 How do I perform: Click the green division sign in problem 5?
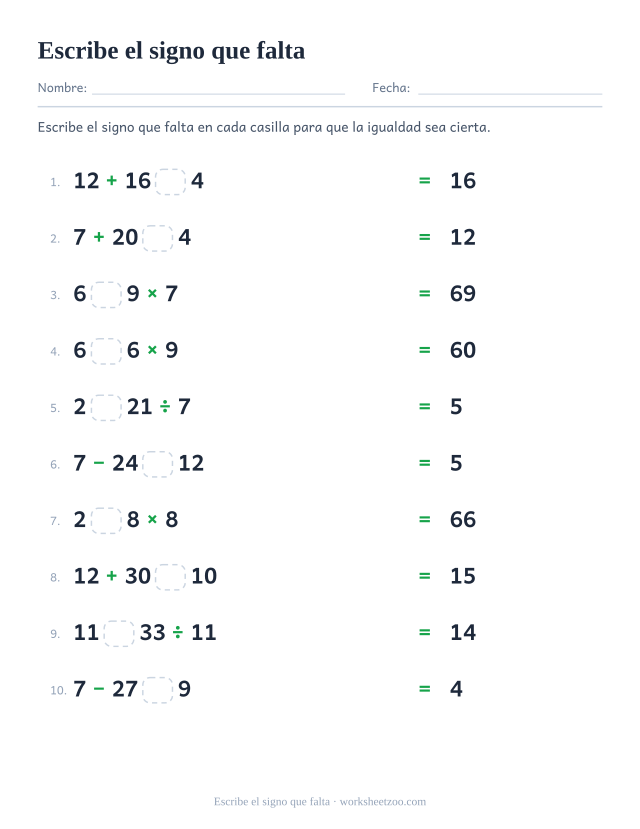165,407
